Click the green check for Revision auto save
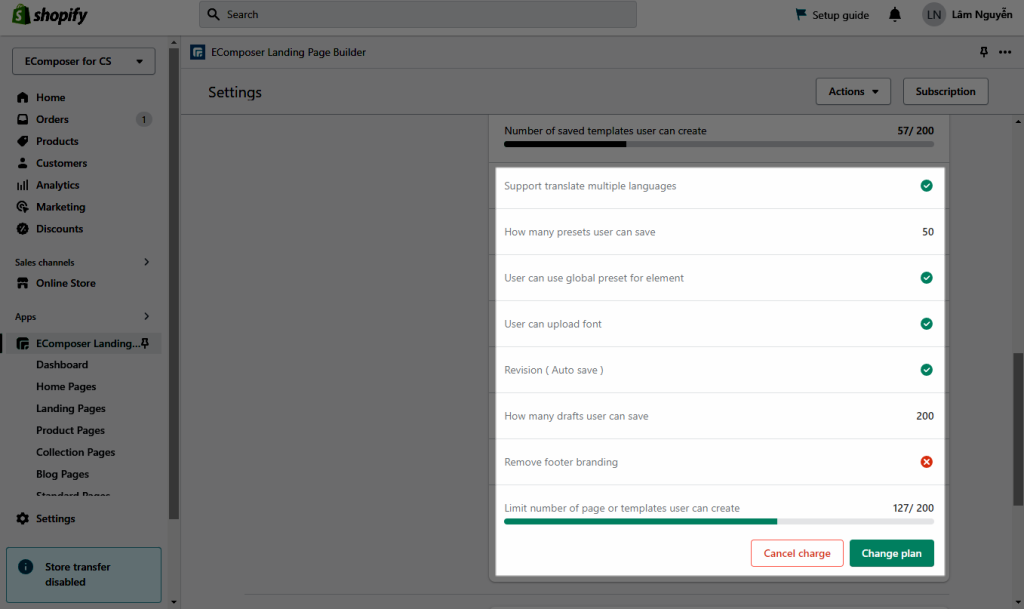 click(x=926, y=370)
